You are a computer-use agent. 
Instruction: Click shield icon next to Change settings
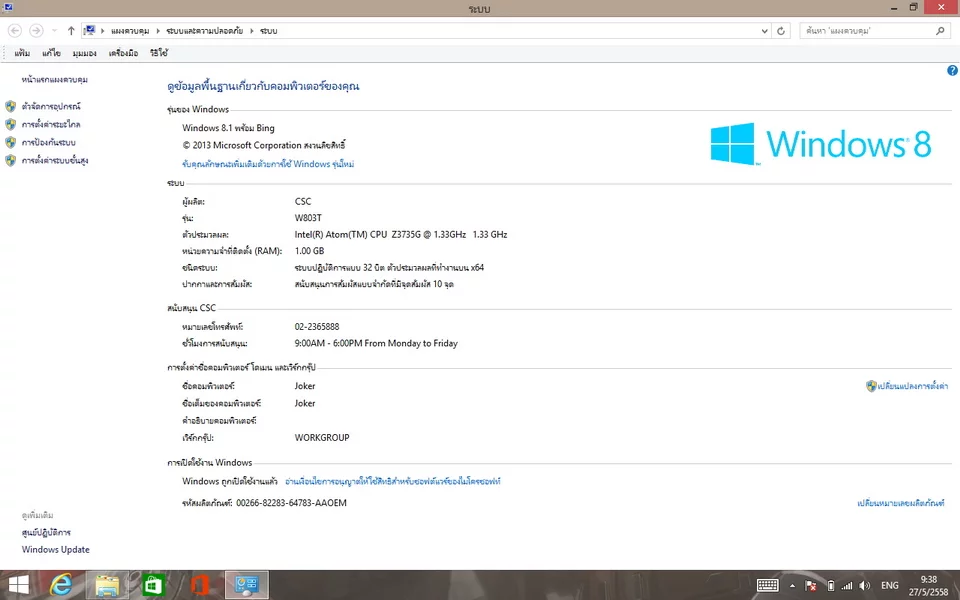click(x=871, y=386)
